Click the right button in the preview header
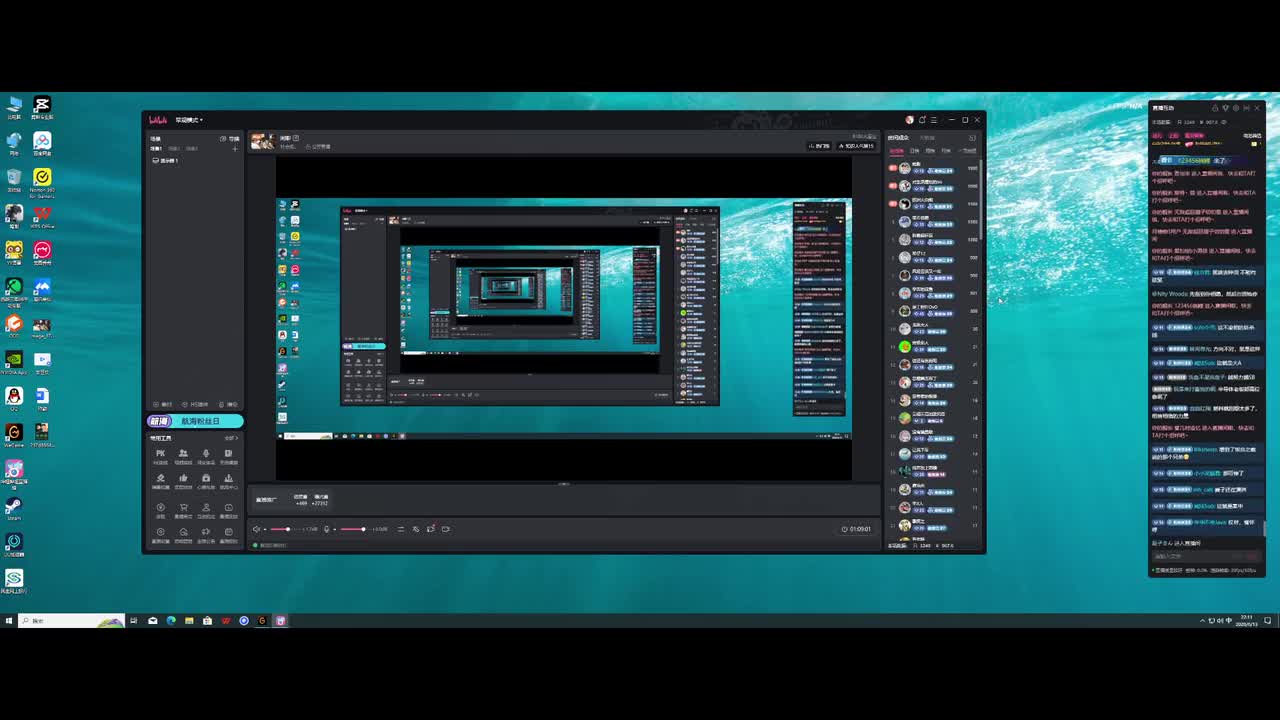The height and width of the screenshot is (720, 1280). [856, 146]
